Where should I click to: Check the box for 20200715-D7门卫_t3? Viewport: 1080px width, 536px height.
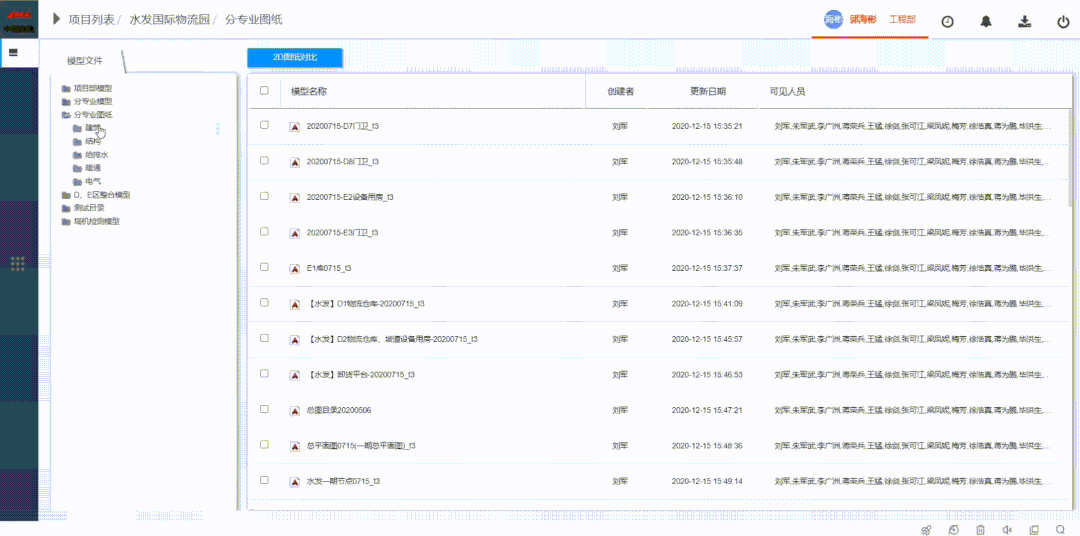tap(264, 126)
